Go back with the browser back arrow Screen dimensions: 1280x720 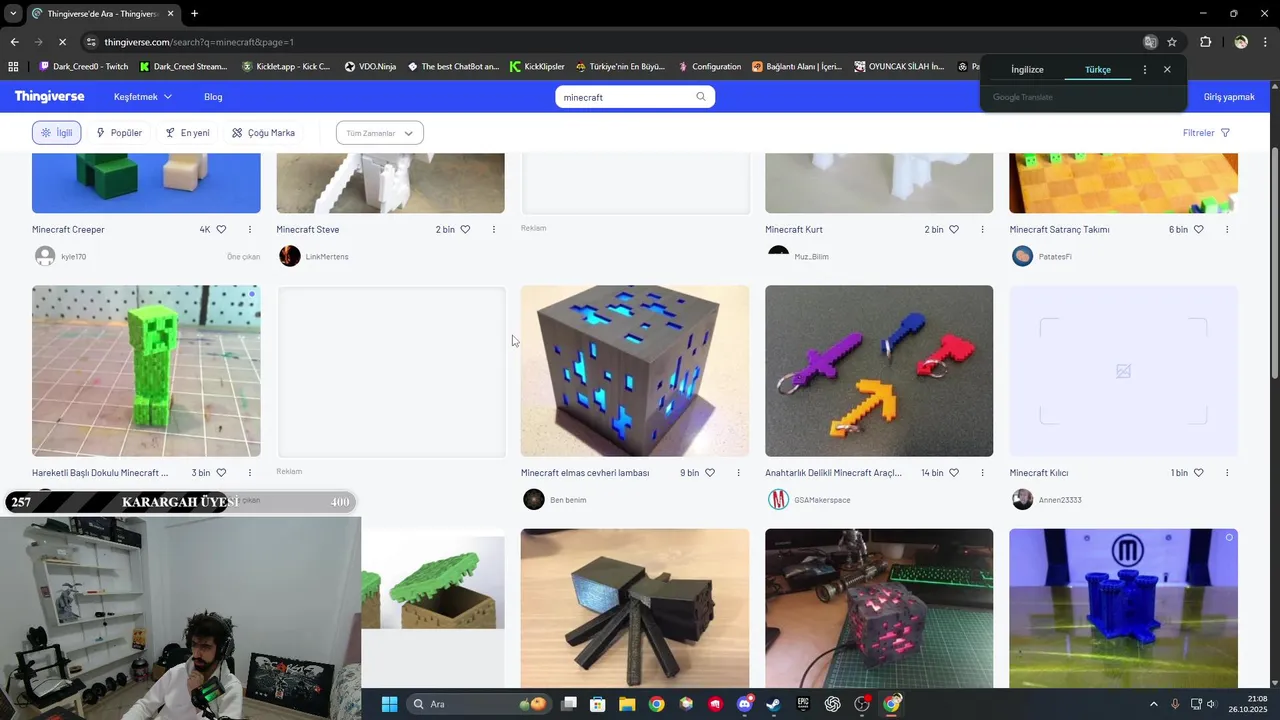coord(14,42)
